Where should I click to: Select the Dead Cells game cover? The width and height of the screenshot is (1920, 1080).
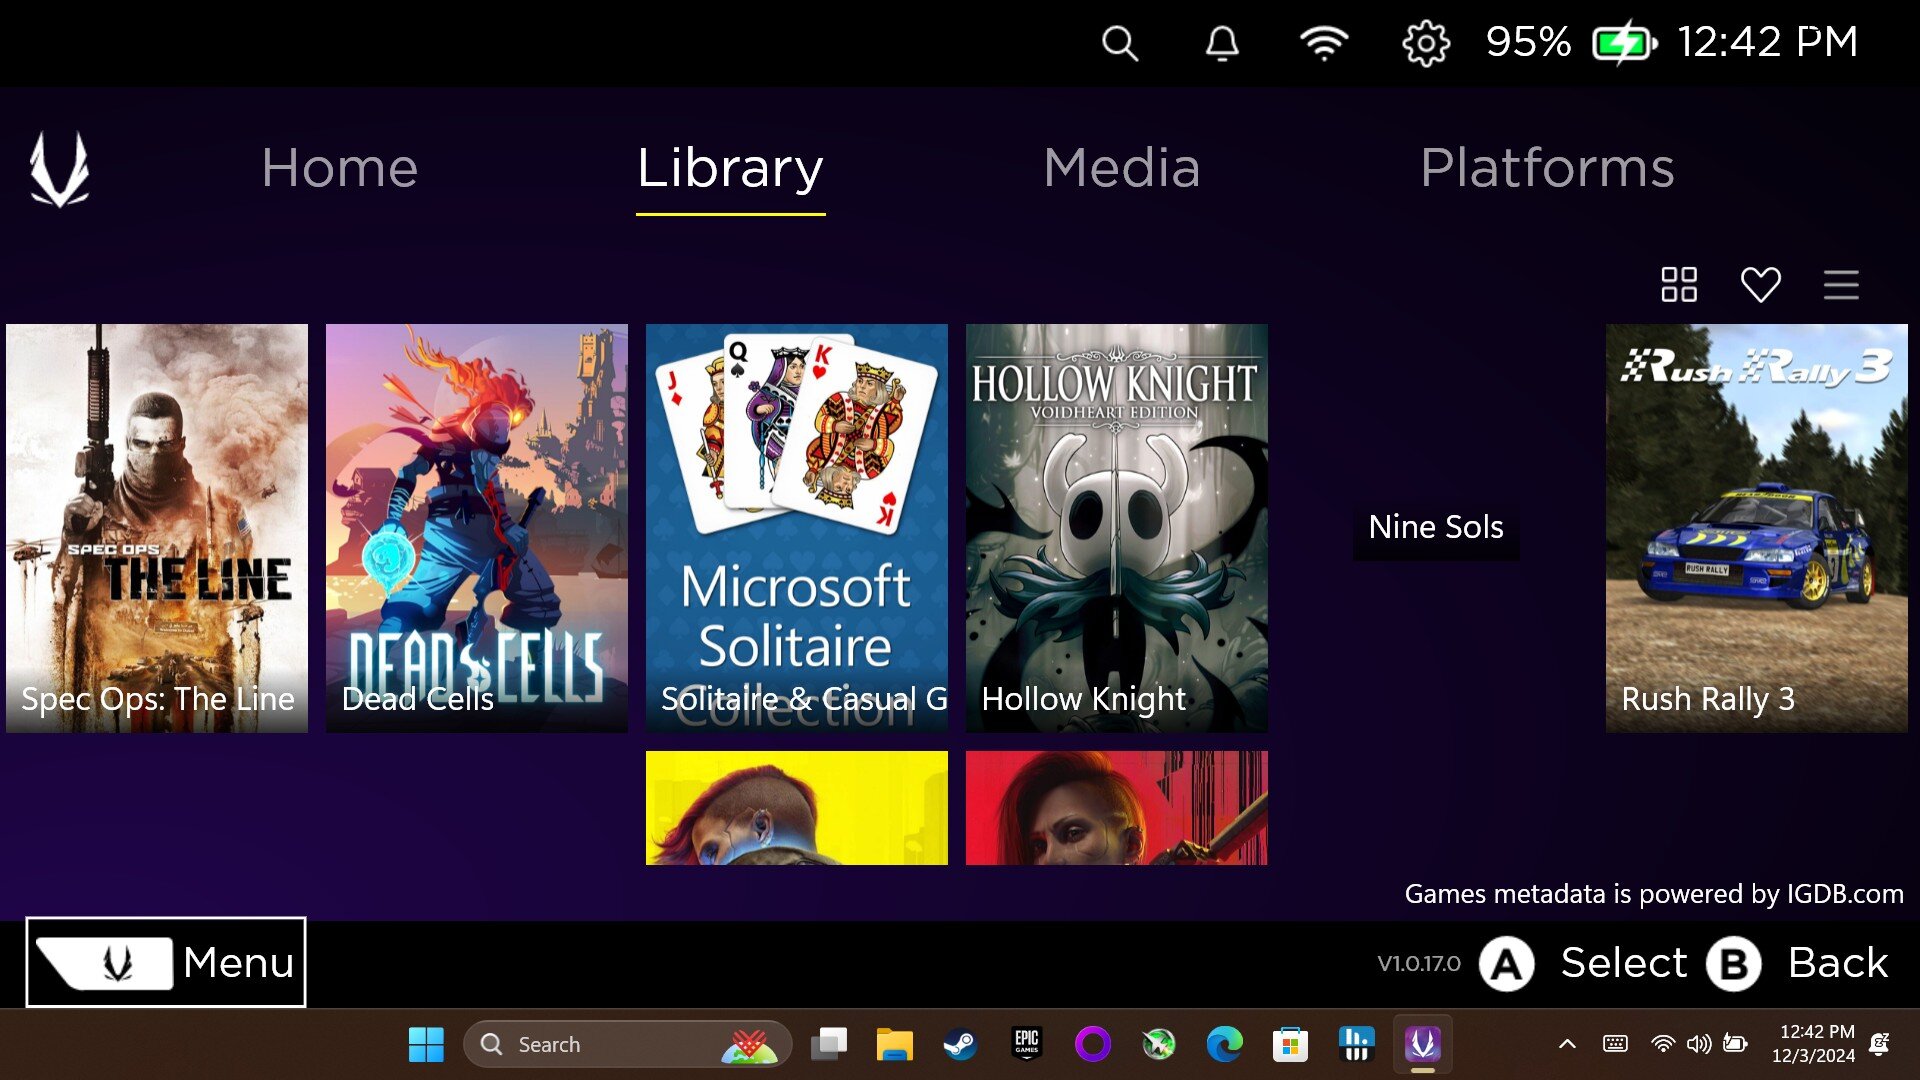[477, 528]
